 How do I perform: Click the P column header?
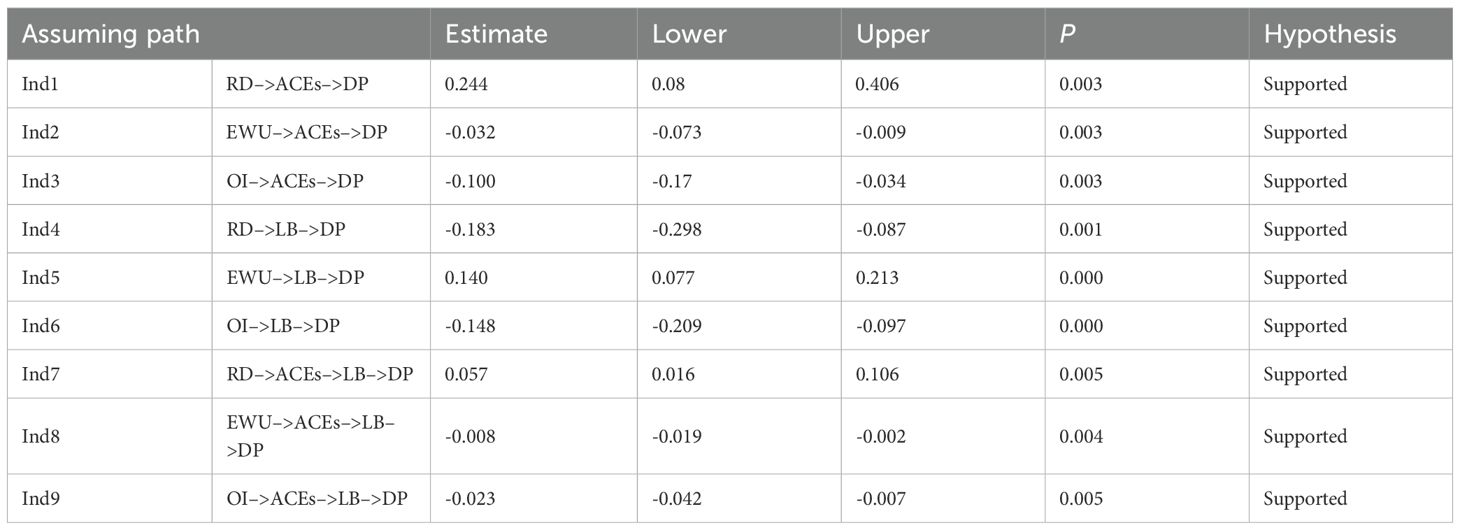click(1067, 34)
